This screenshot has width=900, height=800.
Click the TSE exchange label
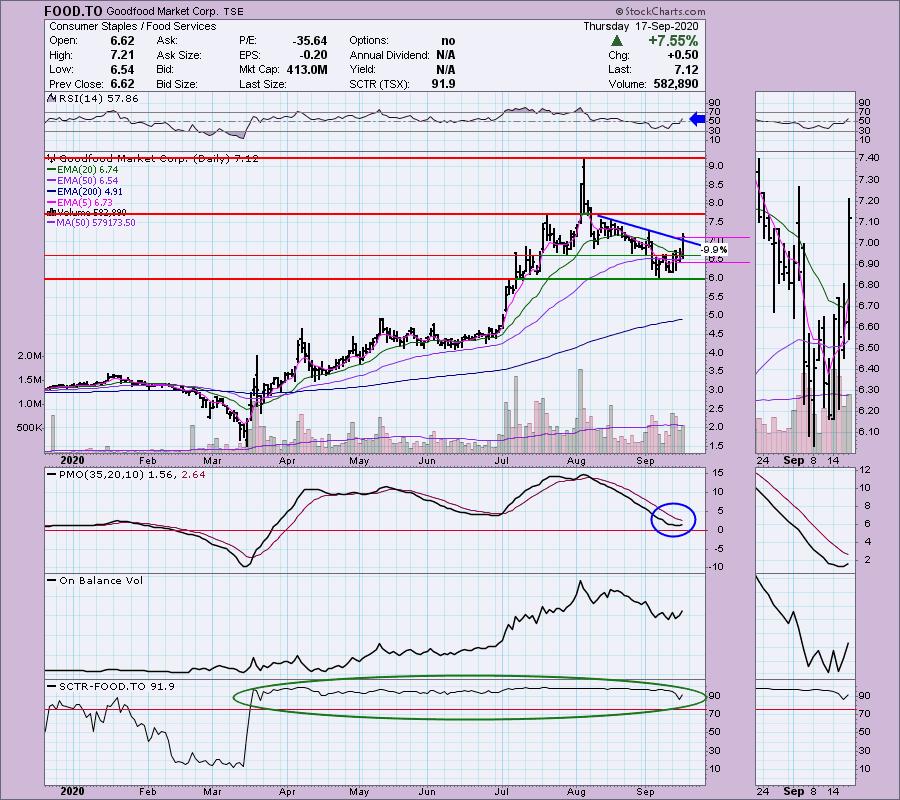(x=233, y=11)
